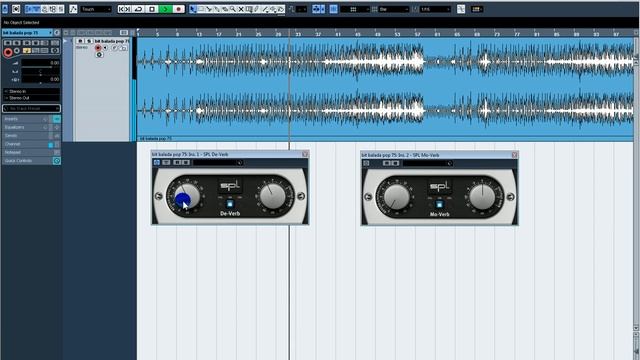Select the Line tool in the toolbar
Screen dimensions: 640x360
[265, 9]
